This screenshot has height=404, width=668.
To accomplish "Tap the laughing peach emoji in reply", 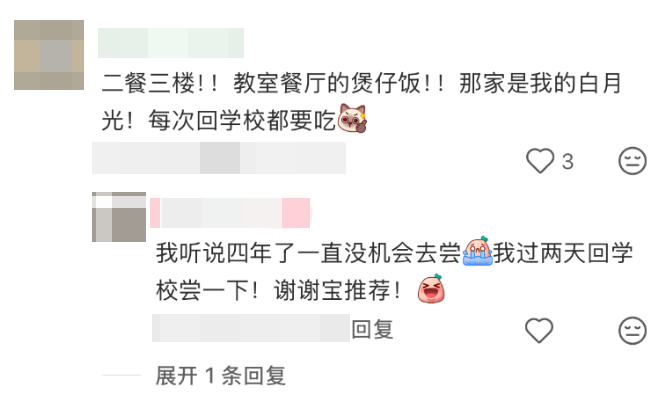I will (431, 289).
